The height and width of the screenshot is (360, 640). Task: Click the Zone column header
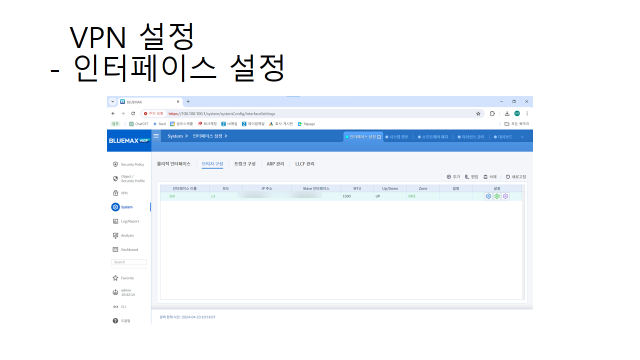[423, 189]
